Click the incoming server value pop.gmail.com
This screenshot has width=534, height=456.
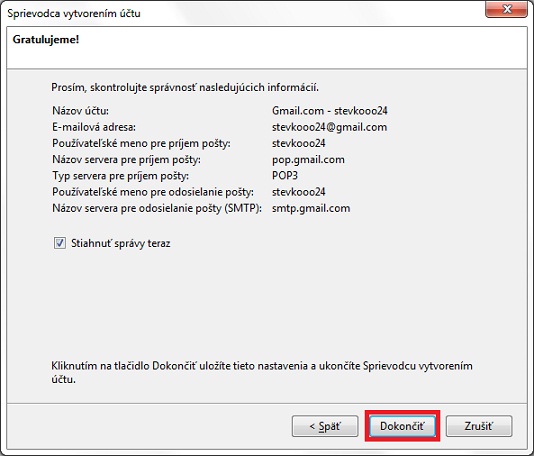(308, 160)
